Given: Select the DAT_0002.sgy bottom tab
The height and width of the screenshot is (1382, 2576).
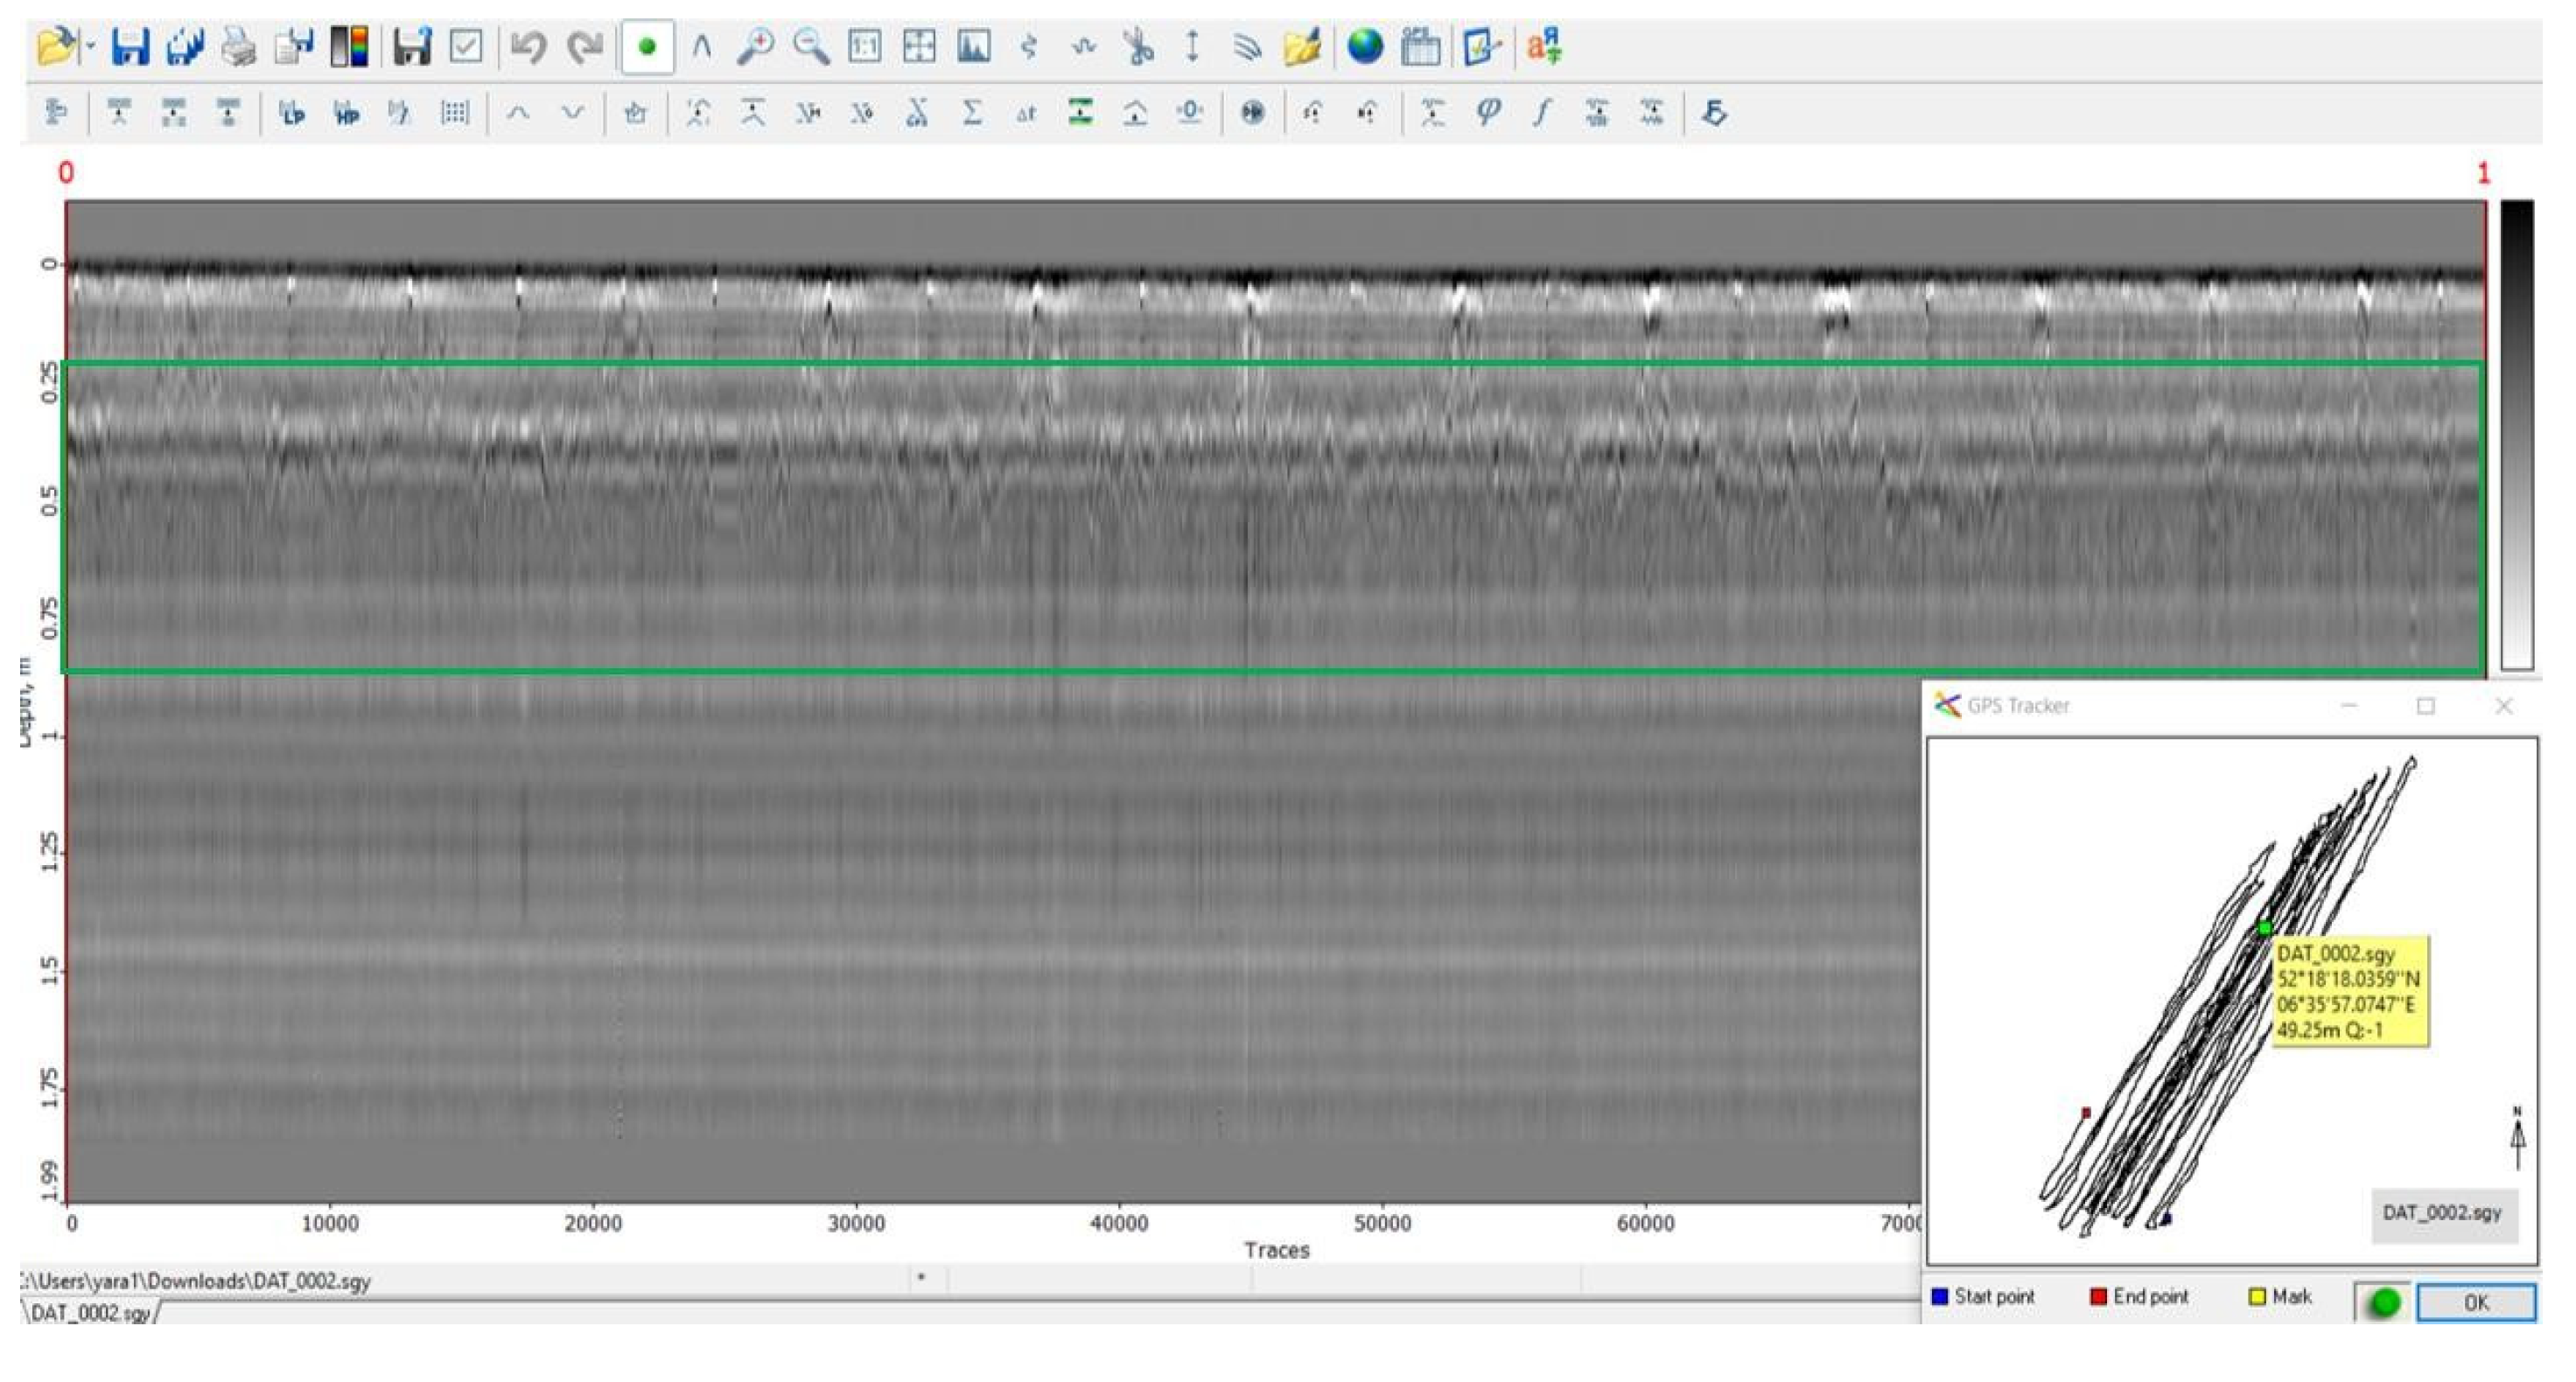Looking at the screenshot, I should (x=90, y=1313).
